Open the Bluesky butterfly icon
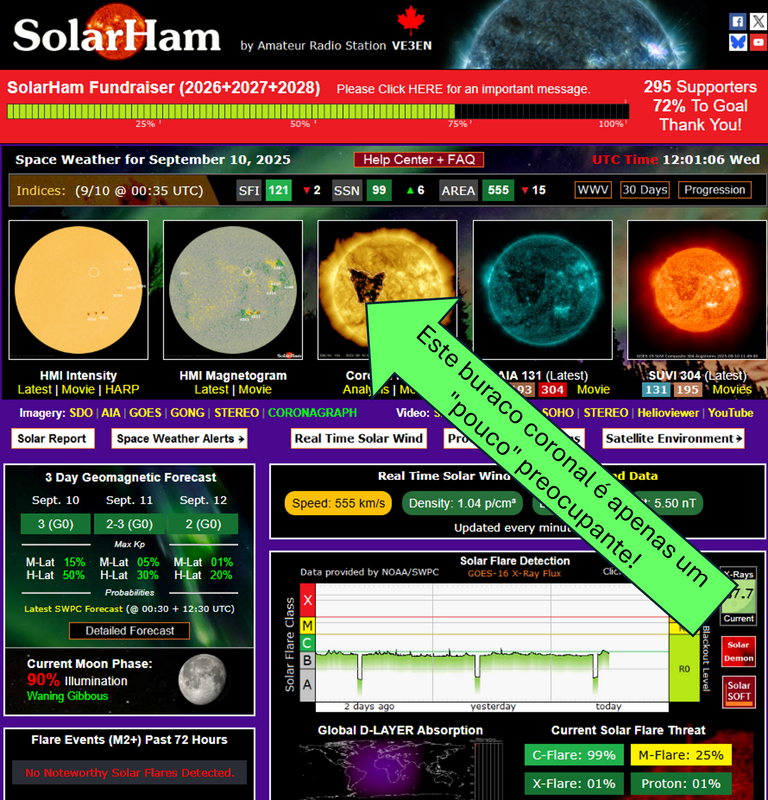Screen dimensions: 768x800 click(x=737, y=42)
